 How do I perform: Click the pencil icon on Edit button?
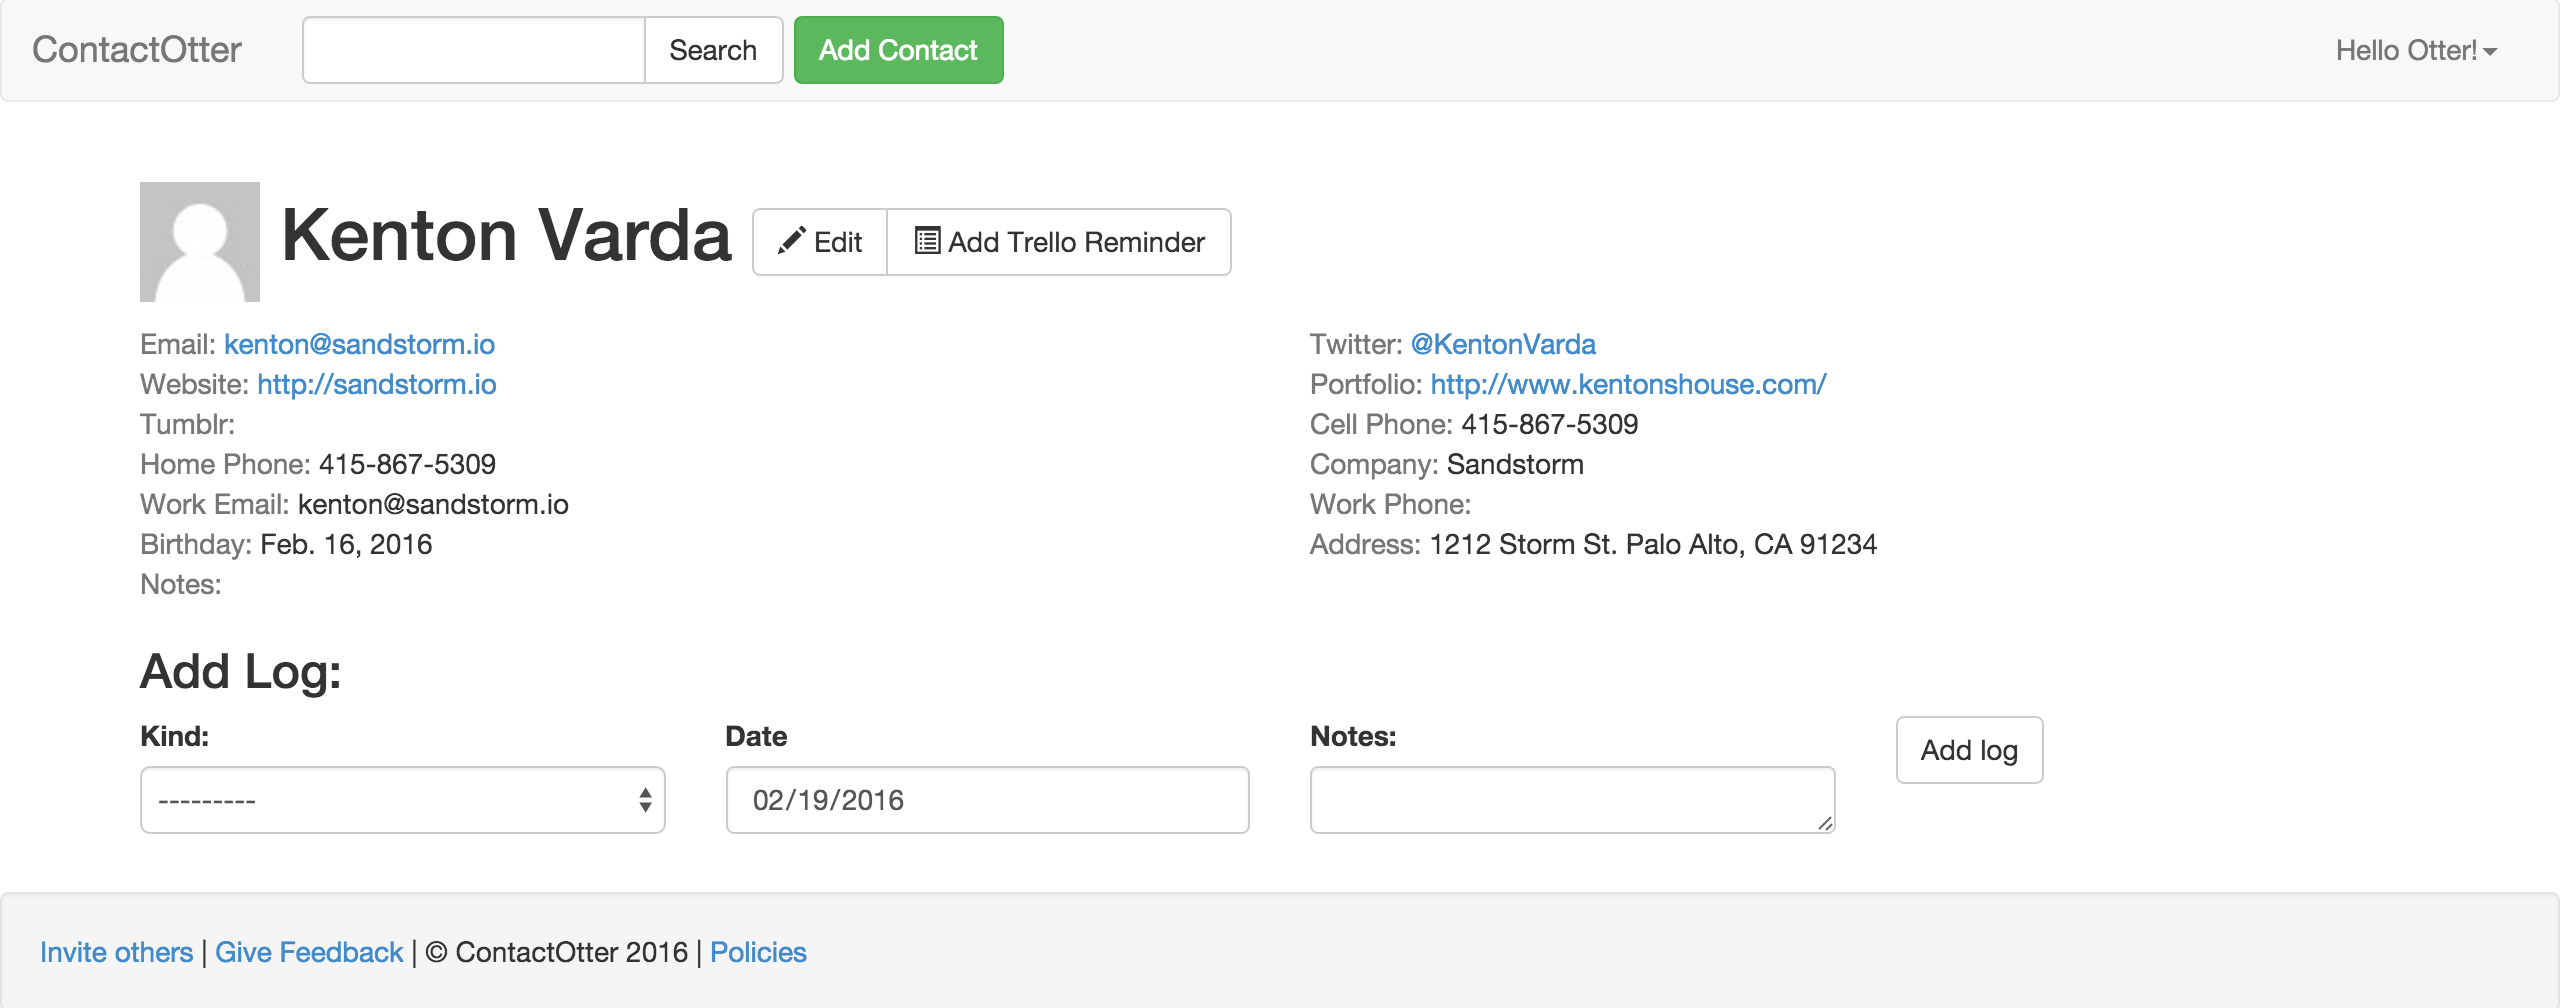[792, 241]
